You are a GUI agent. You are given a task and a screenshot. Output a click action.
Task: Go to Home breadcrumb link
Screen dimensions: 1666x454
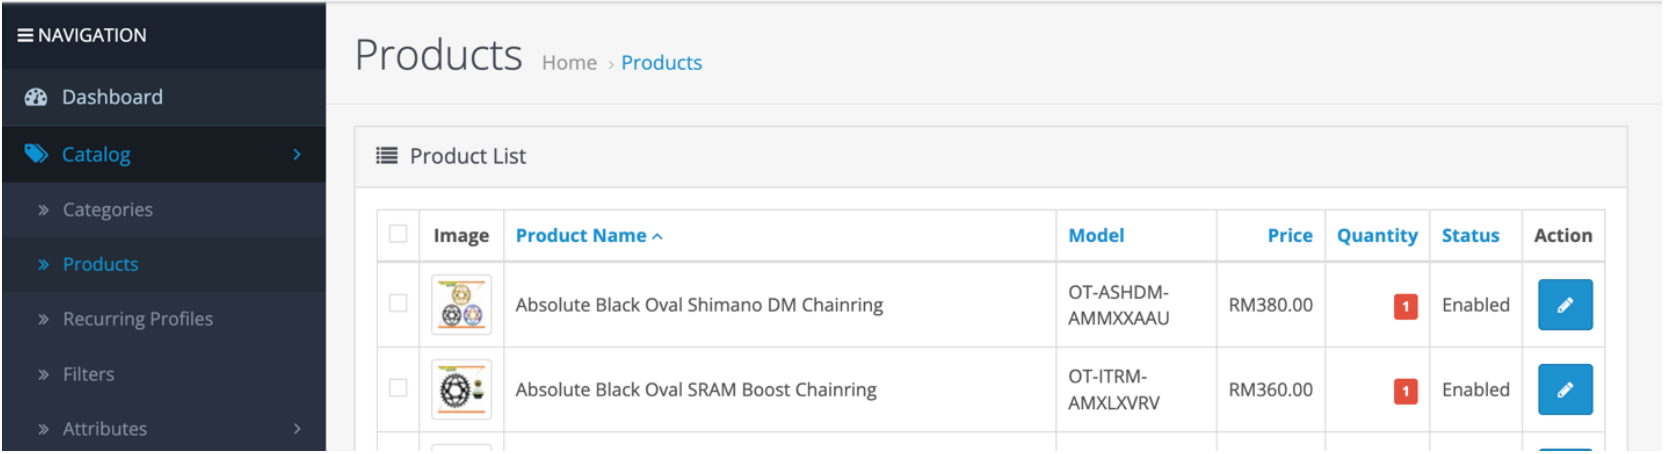click(x=569, y=63)
